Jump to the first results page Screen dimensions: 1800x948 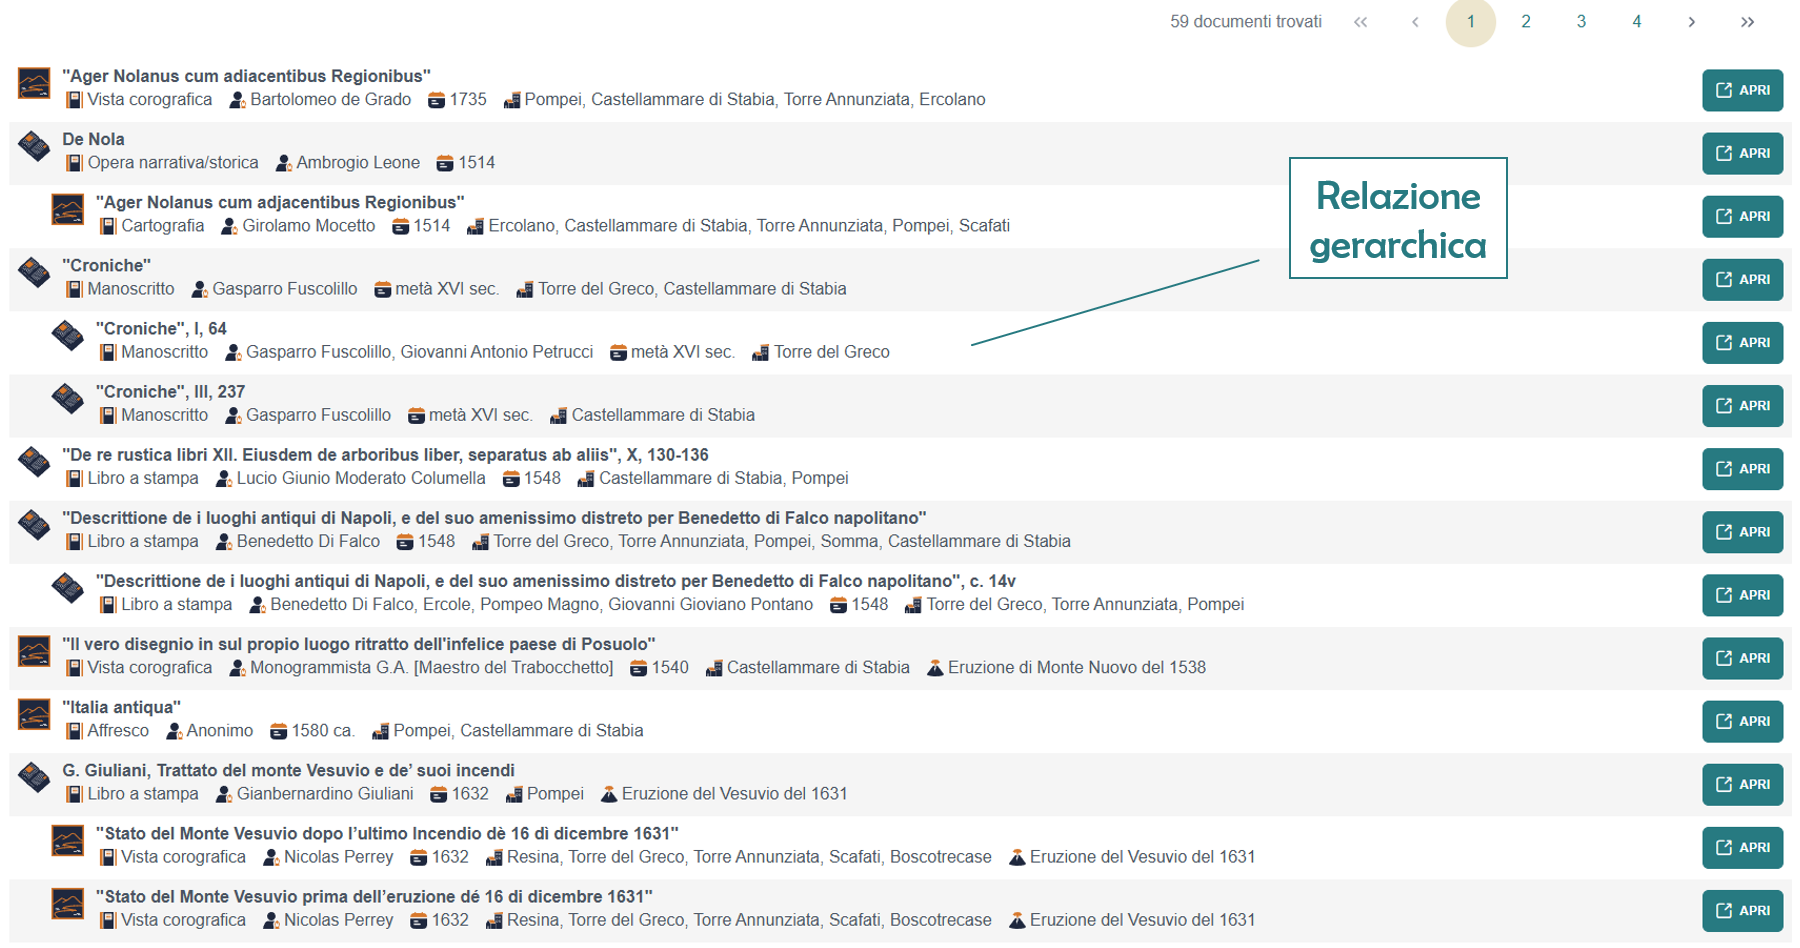1360,22
